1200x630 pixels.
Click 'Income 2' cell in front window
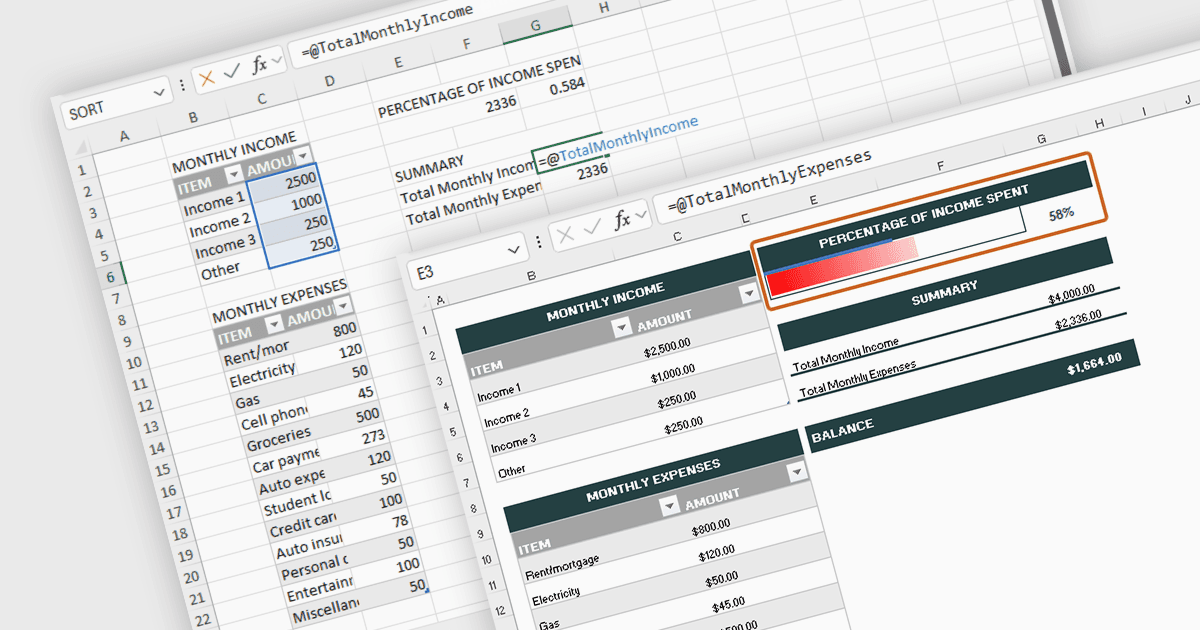[x=507, y=419]
